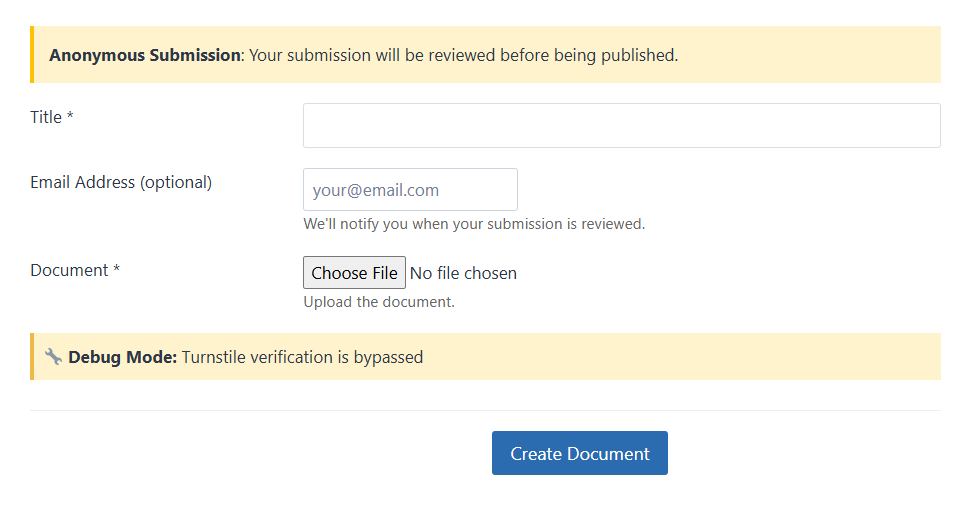Click the required asterisk beside Title

click(70, 116)
